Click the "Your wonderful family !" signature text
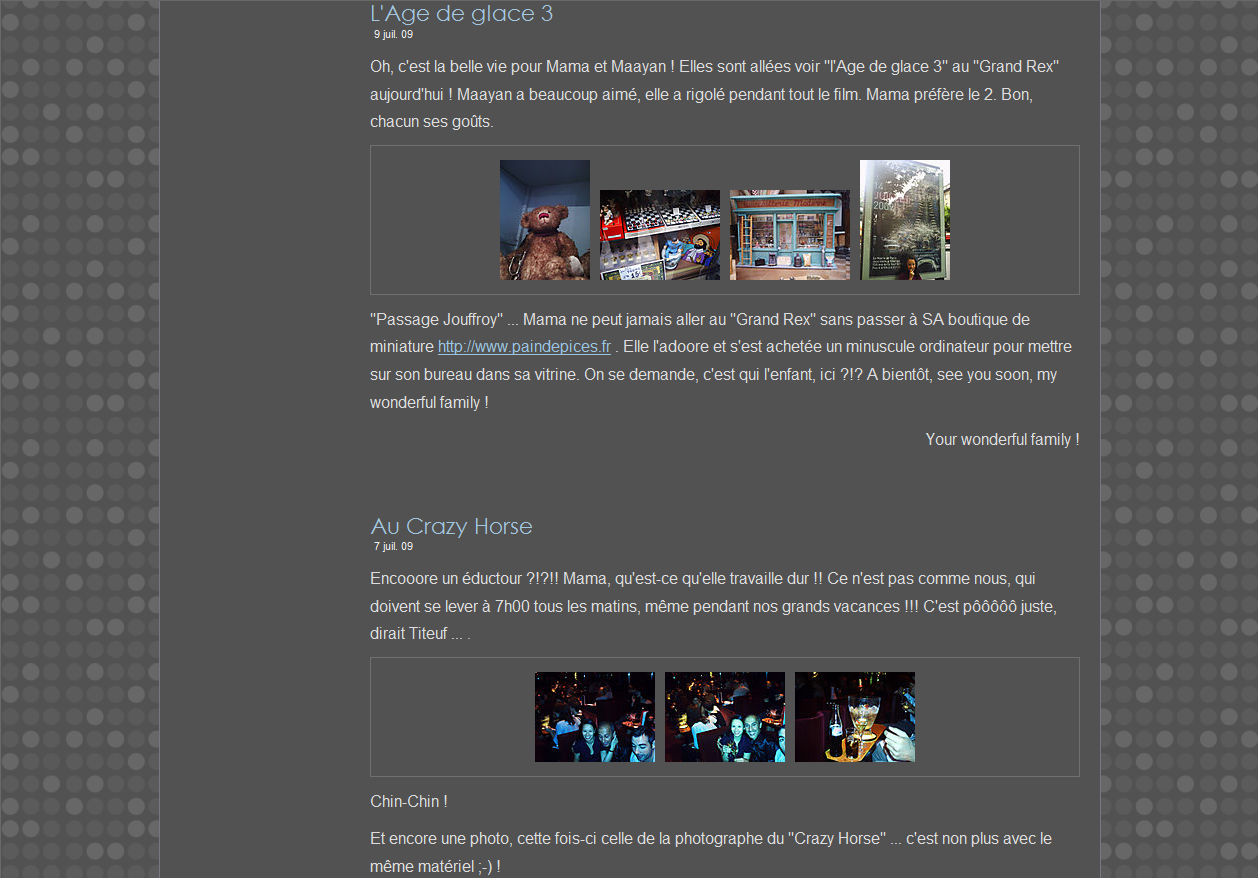1258x878 pixels. (x=1002, y=440)
